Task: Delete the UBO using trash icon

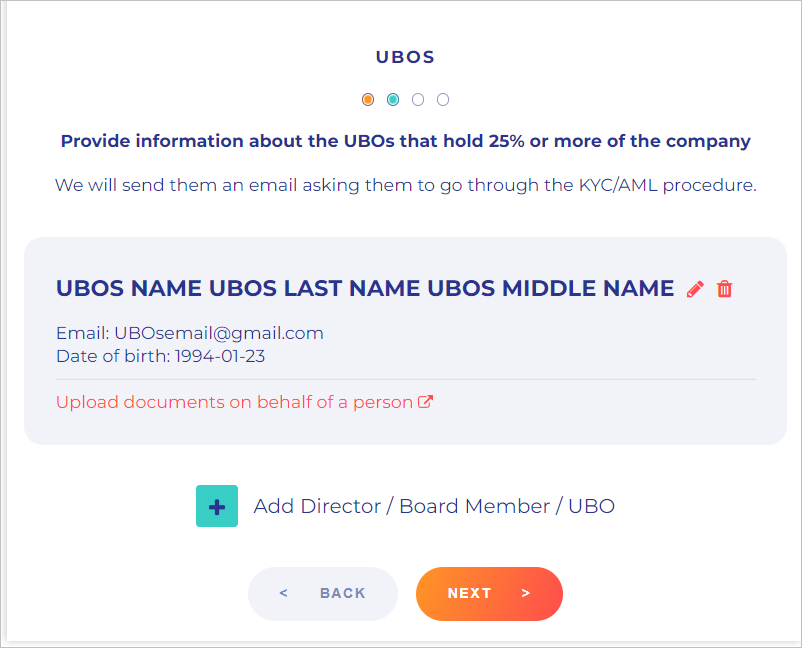Action: [x=725, y=289]
